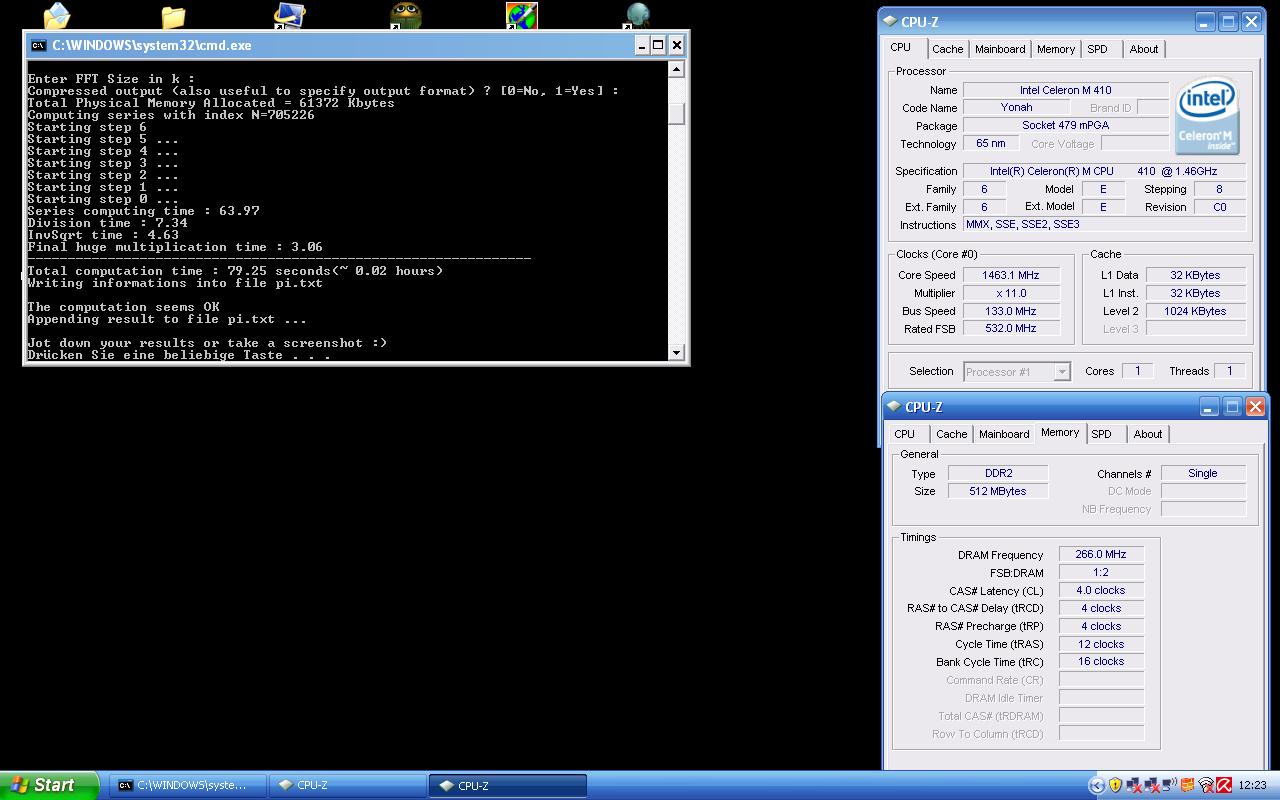
Task: Open the grey globe desktop shortcut
Action: click(x=637, y=15)
